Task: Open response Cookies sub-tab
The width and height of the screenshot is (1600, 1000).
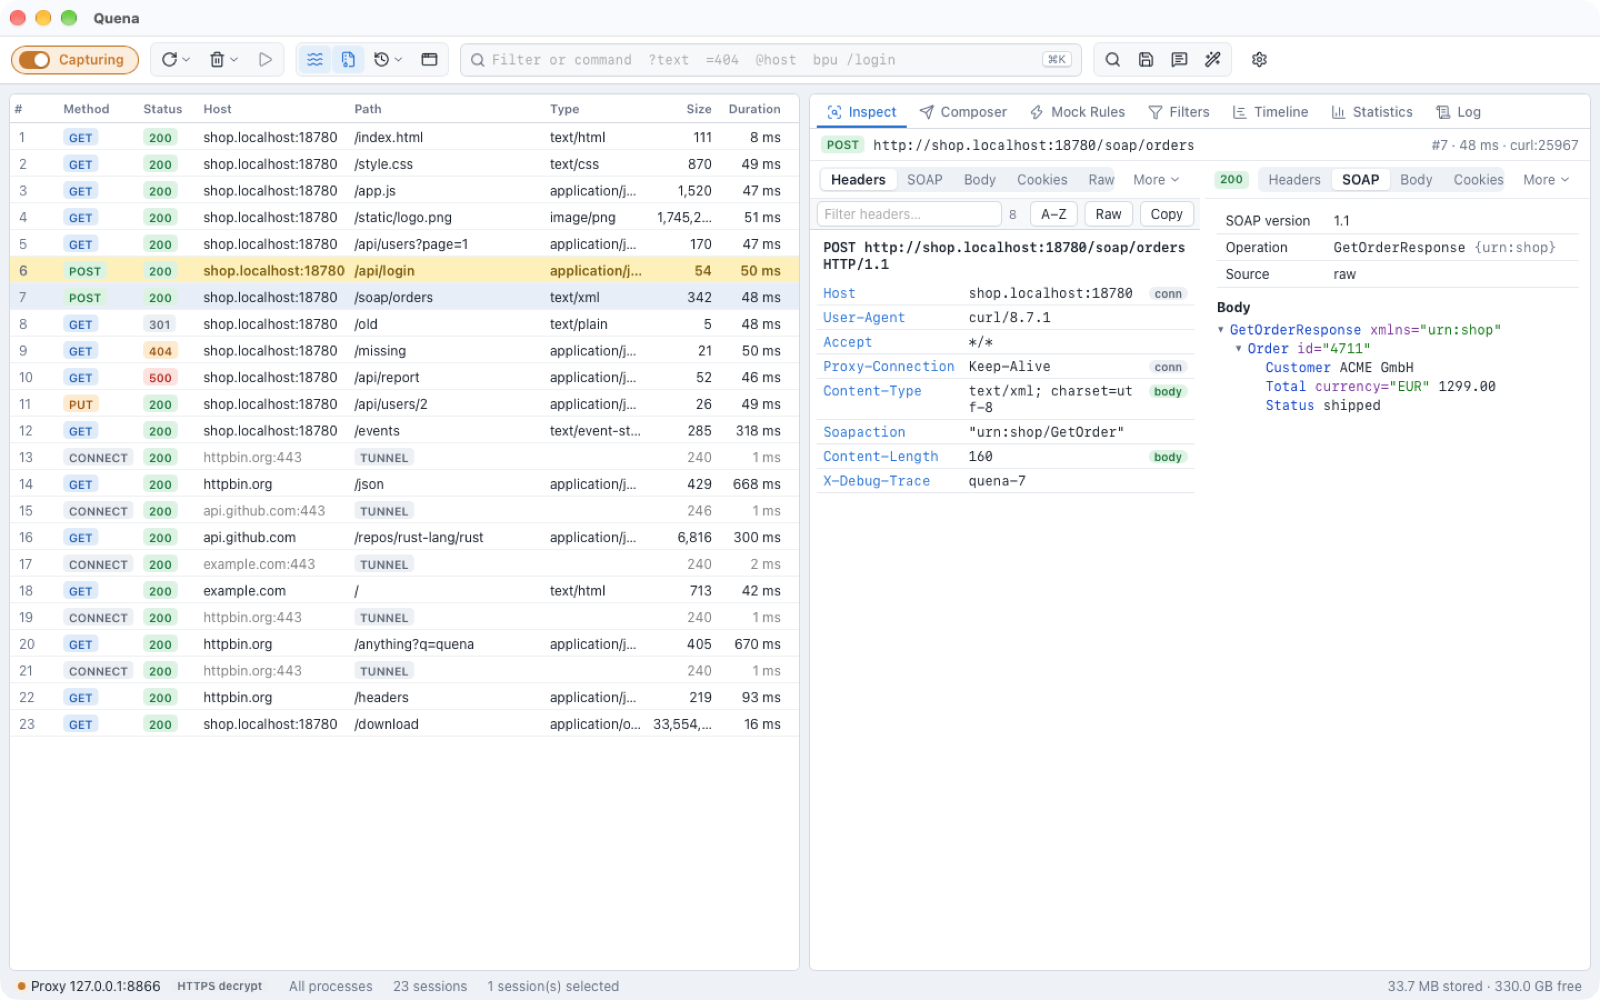Action: coord(1478,180)
